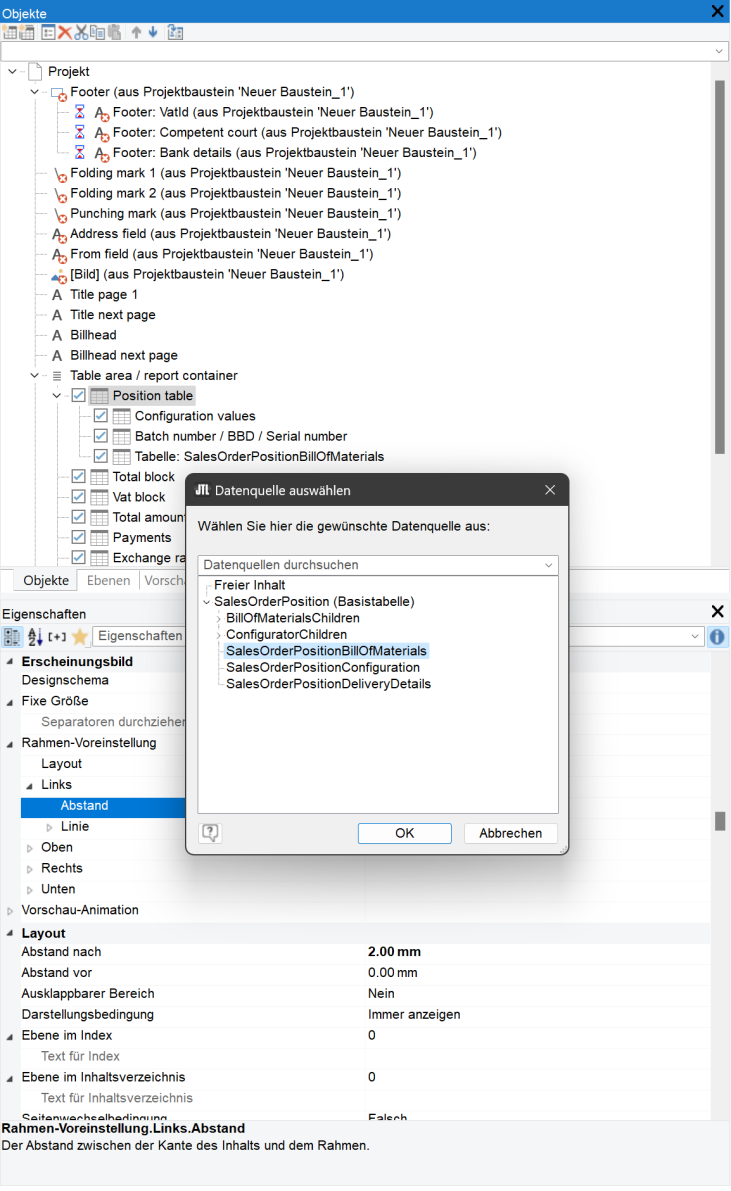Click hourglass icon of Footer: Competent court
This screenshot has height=1191, width=731.
tap(80, 133)
